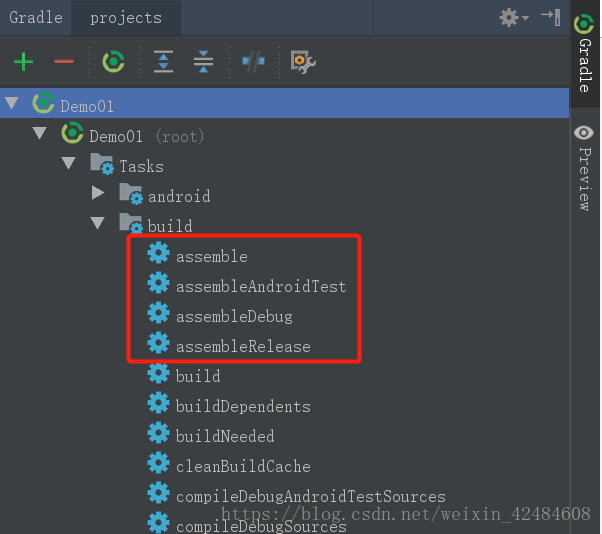Select the build folder label
The width and height of the screenshot is (602, 534).
coord(170,226)
